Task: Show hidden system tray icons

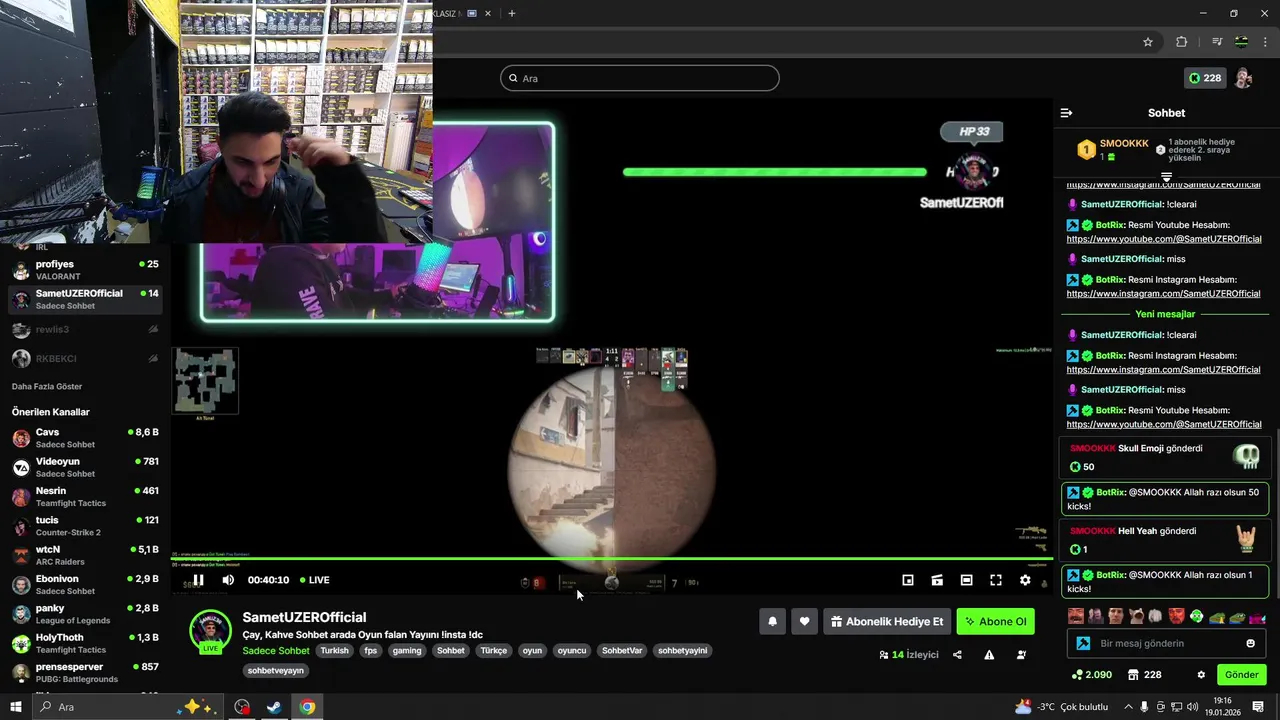Action: (1128, 707)
